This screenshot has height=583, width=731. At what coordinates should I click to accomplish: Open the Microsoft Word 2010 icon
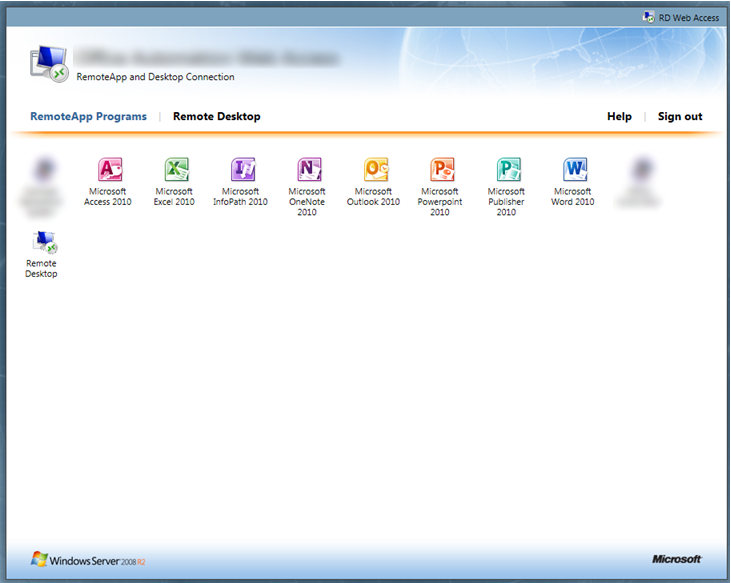pos(575,169)
